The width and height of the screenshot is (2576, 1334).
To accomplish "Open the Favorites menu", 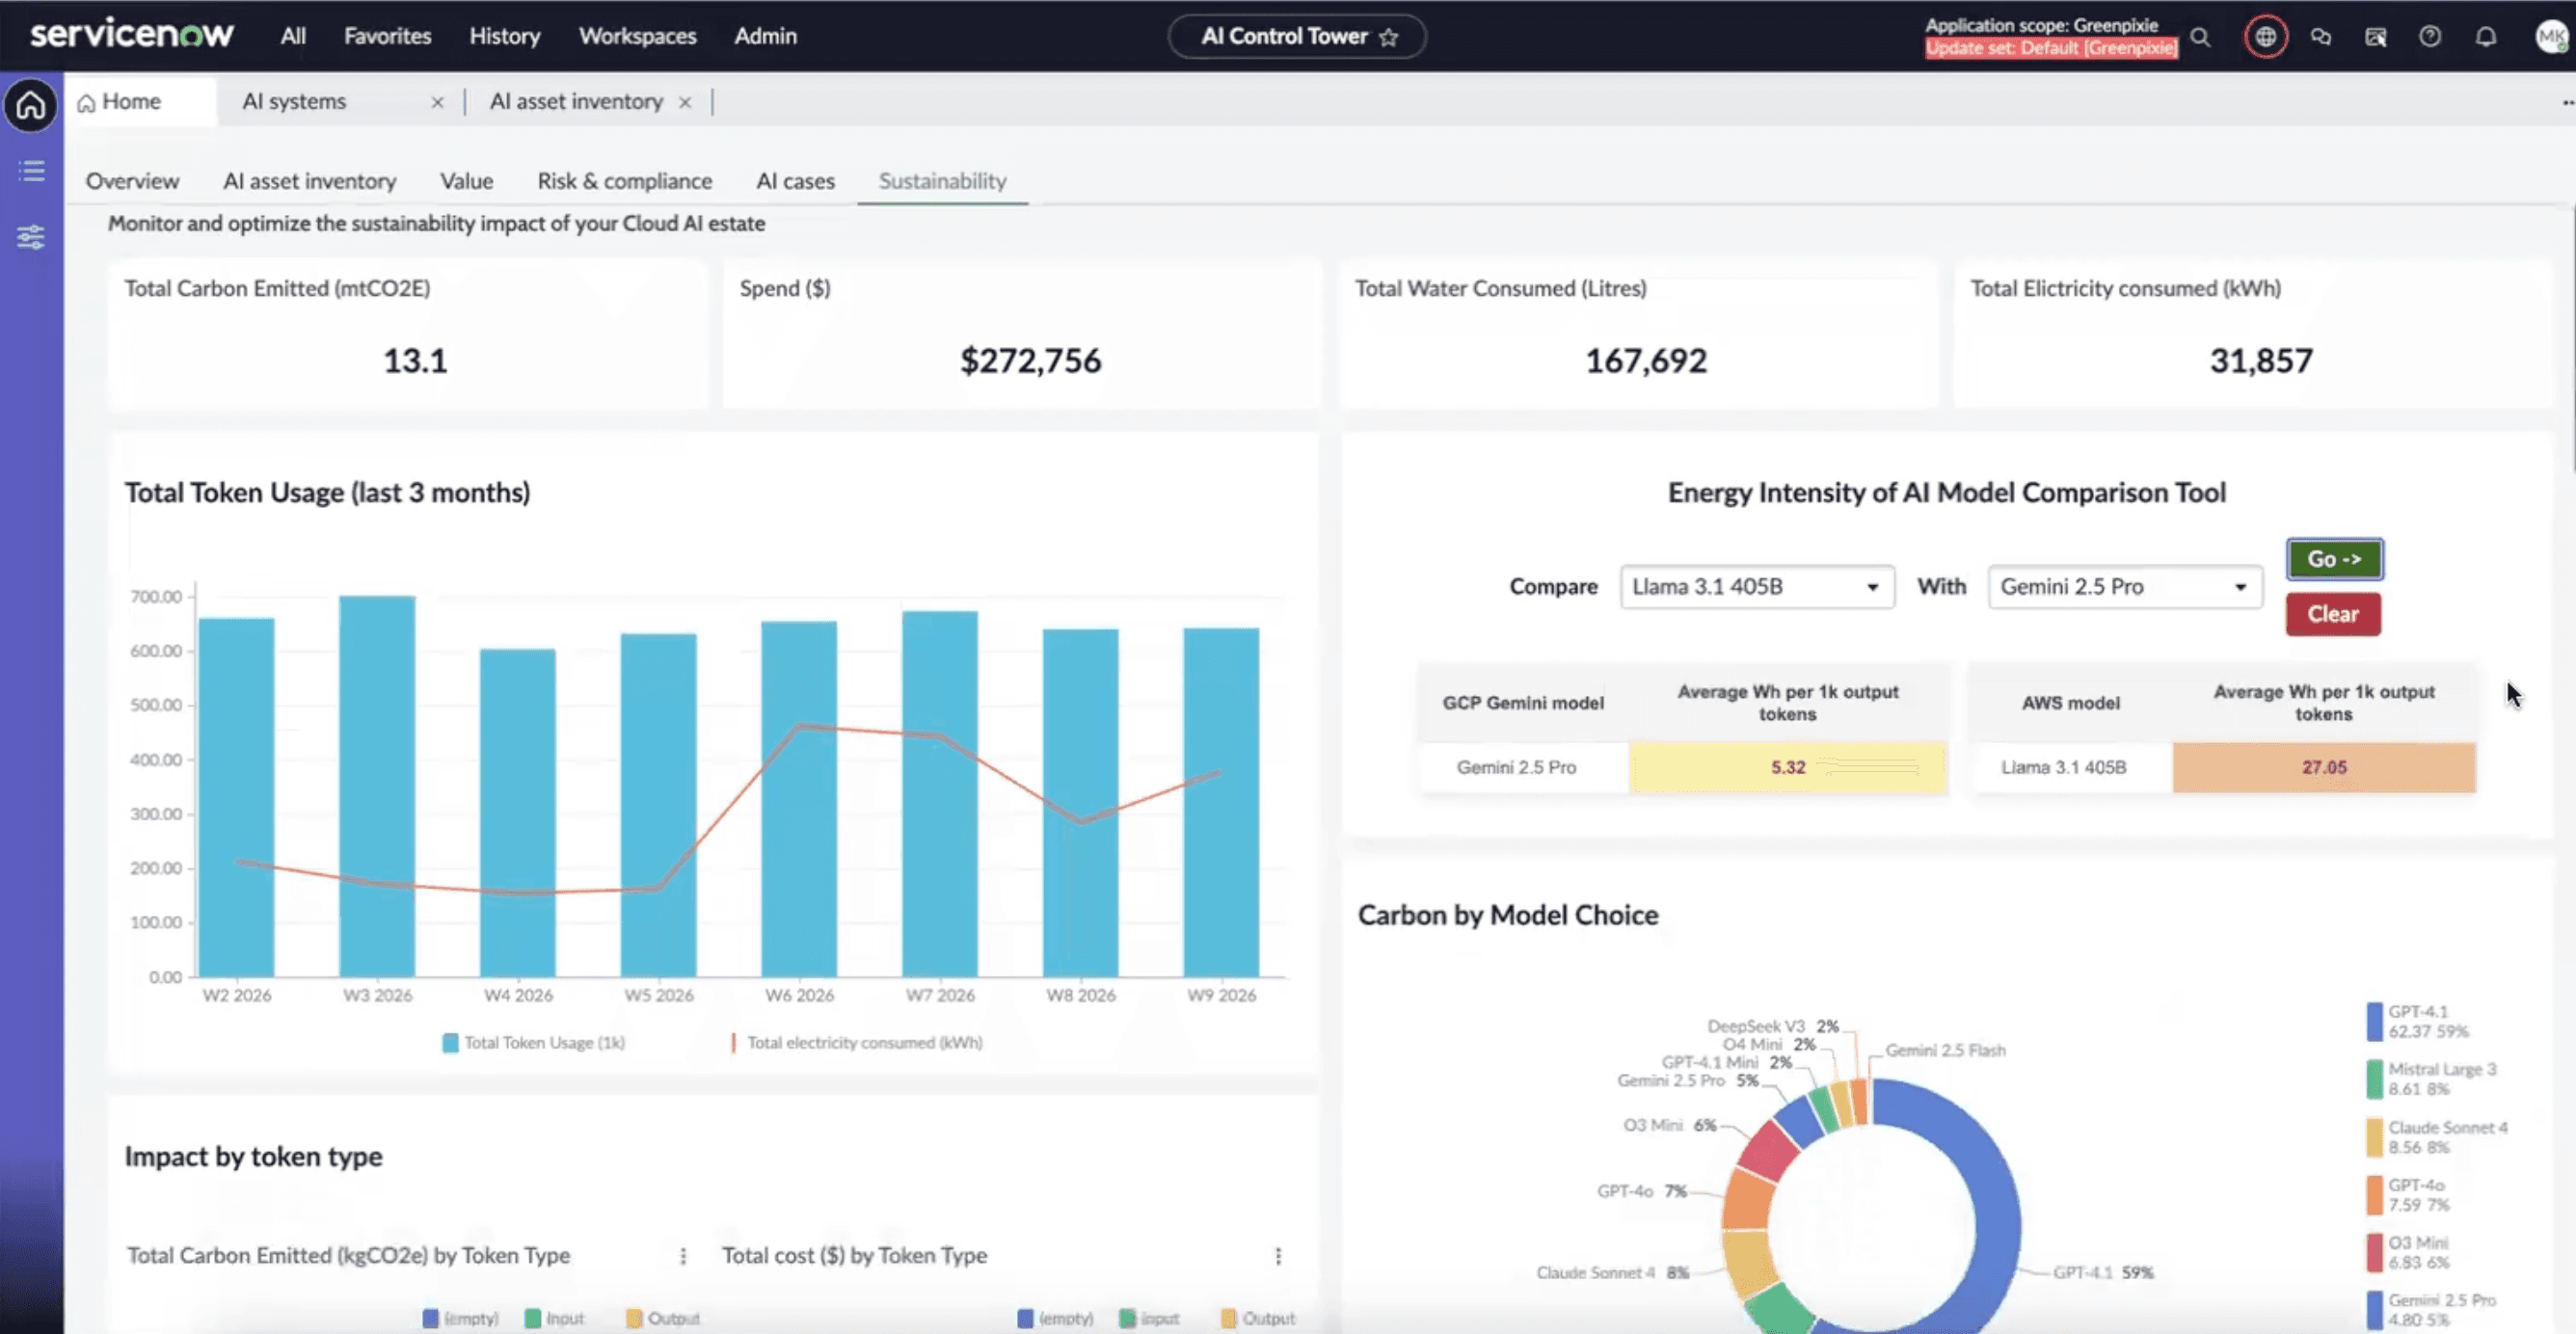I will pyautogui.click(x=387, y=36).
